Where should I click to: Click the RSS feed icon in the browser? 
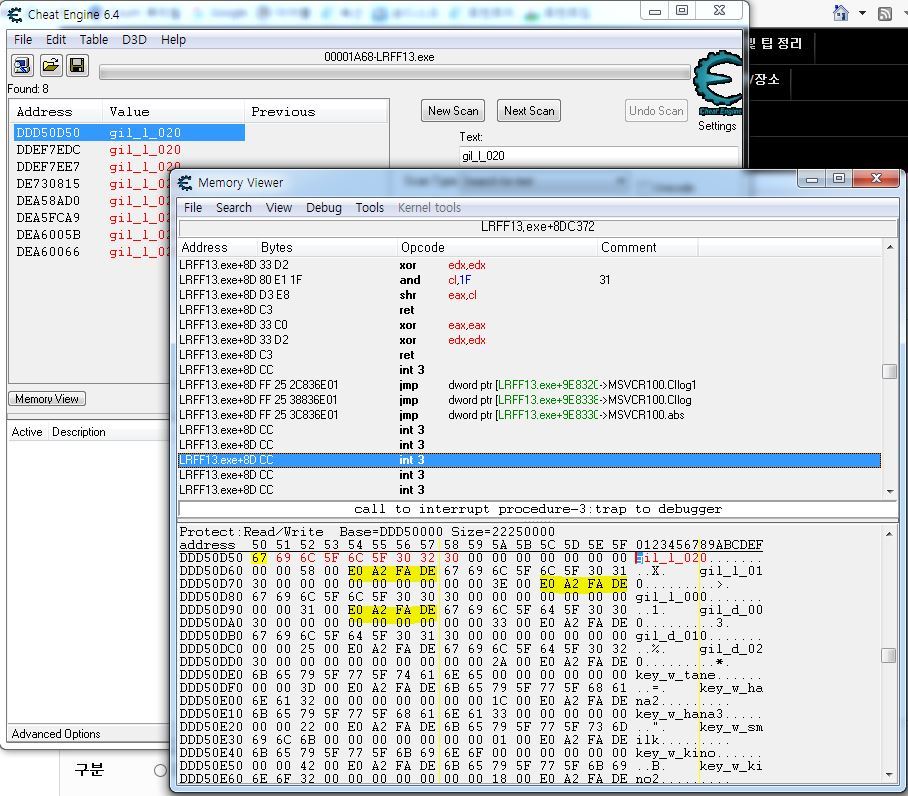point(885,13)
